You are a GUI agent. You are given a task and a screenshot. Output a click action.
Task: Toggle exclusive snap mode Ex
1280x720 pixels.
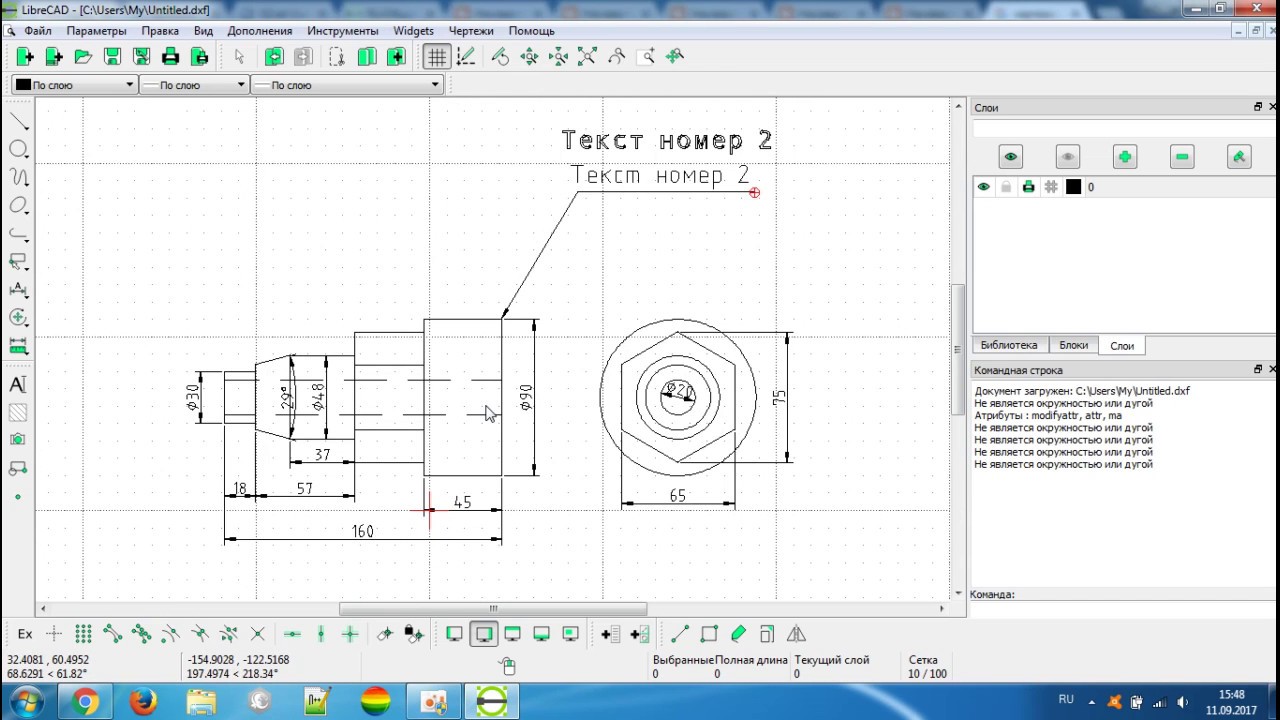(x=25, y=634)
